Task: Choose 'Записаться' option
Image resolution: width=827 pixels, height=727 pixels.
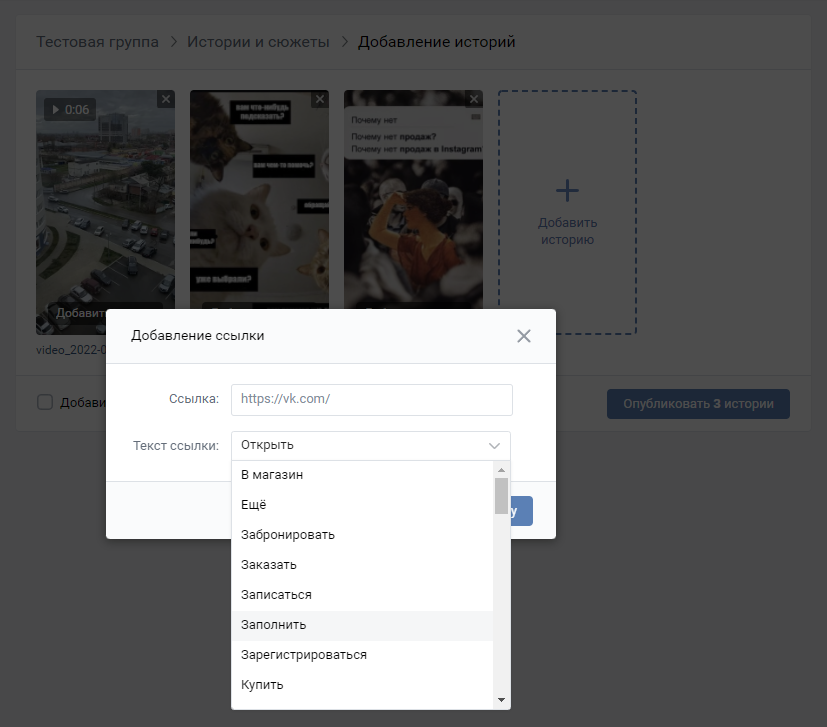Action: pos(276,595)
